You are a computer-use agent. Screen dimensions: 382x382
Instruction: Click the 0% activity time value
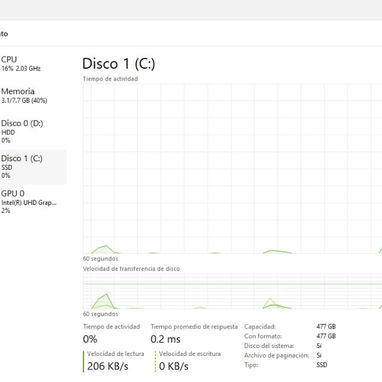click(x=90, y=339)
